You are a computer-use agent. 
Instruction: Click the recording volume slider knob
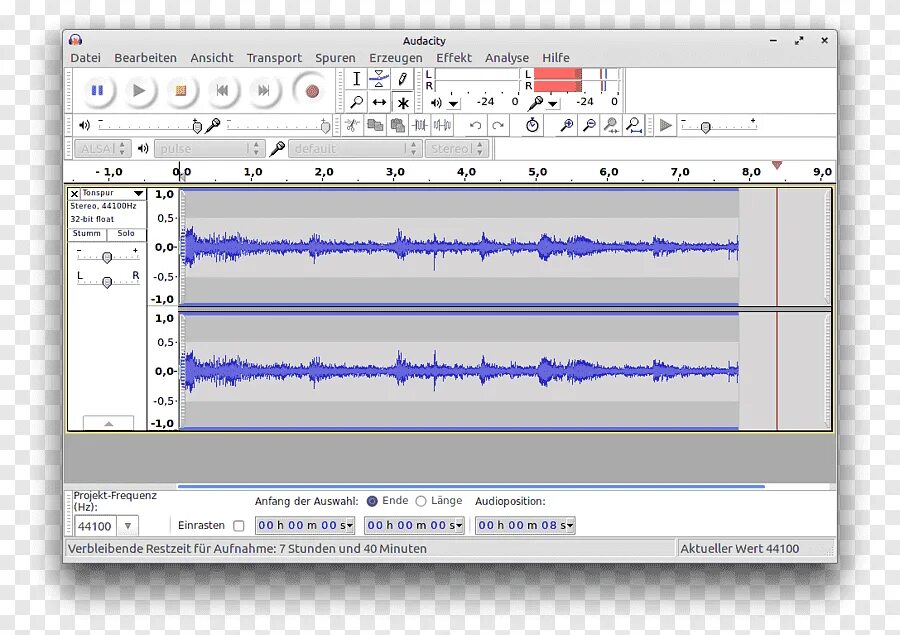point(325,126)
